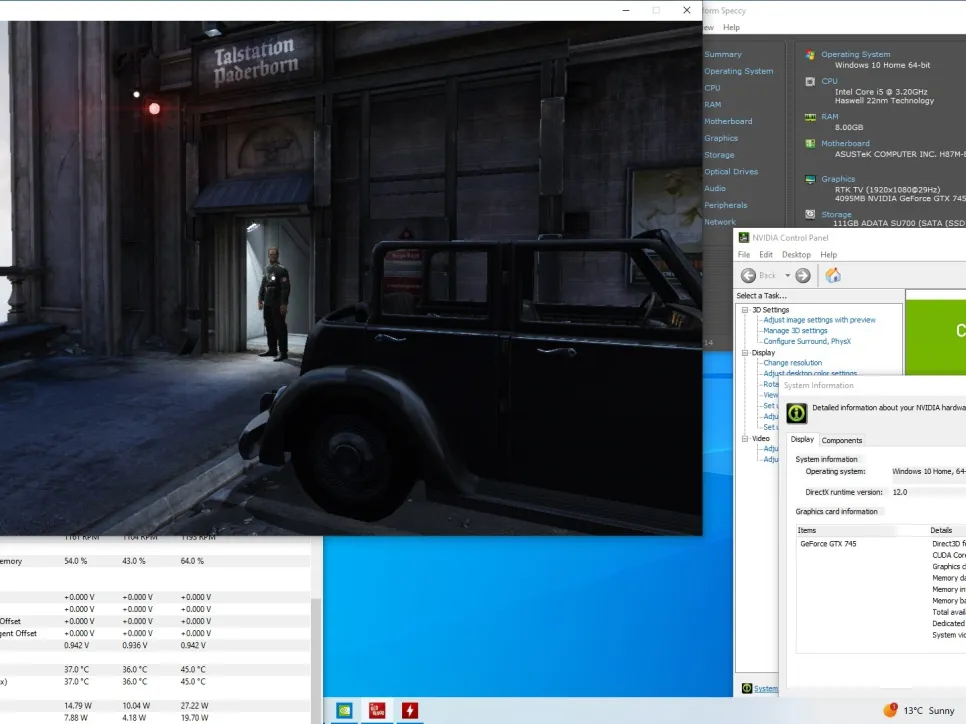Open the NVIDIA app from the taskbar

pyautogui.click(x=345, y=710)
